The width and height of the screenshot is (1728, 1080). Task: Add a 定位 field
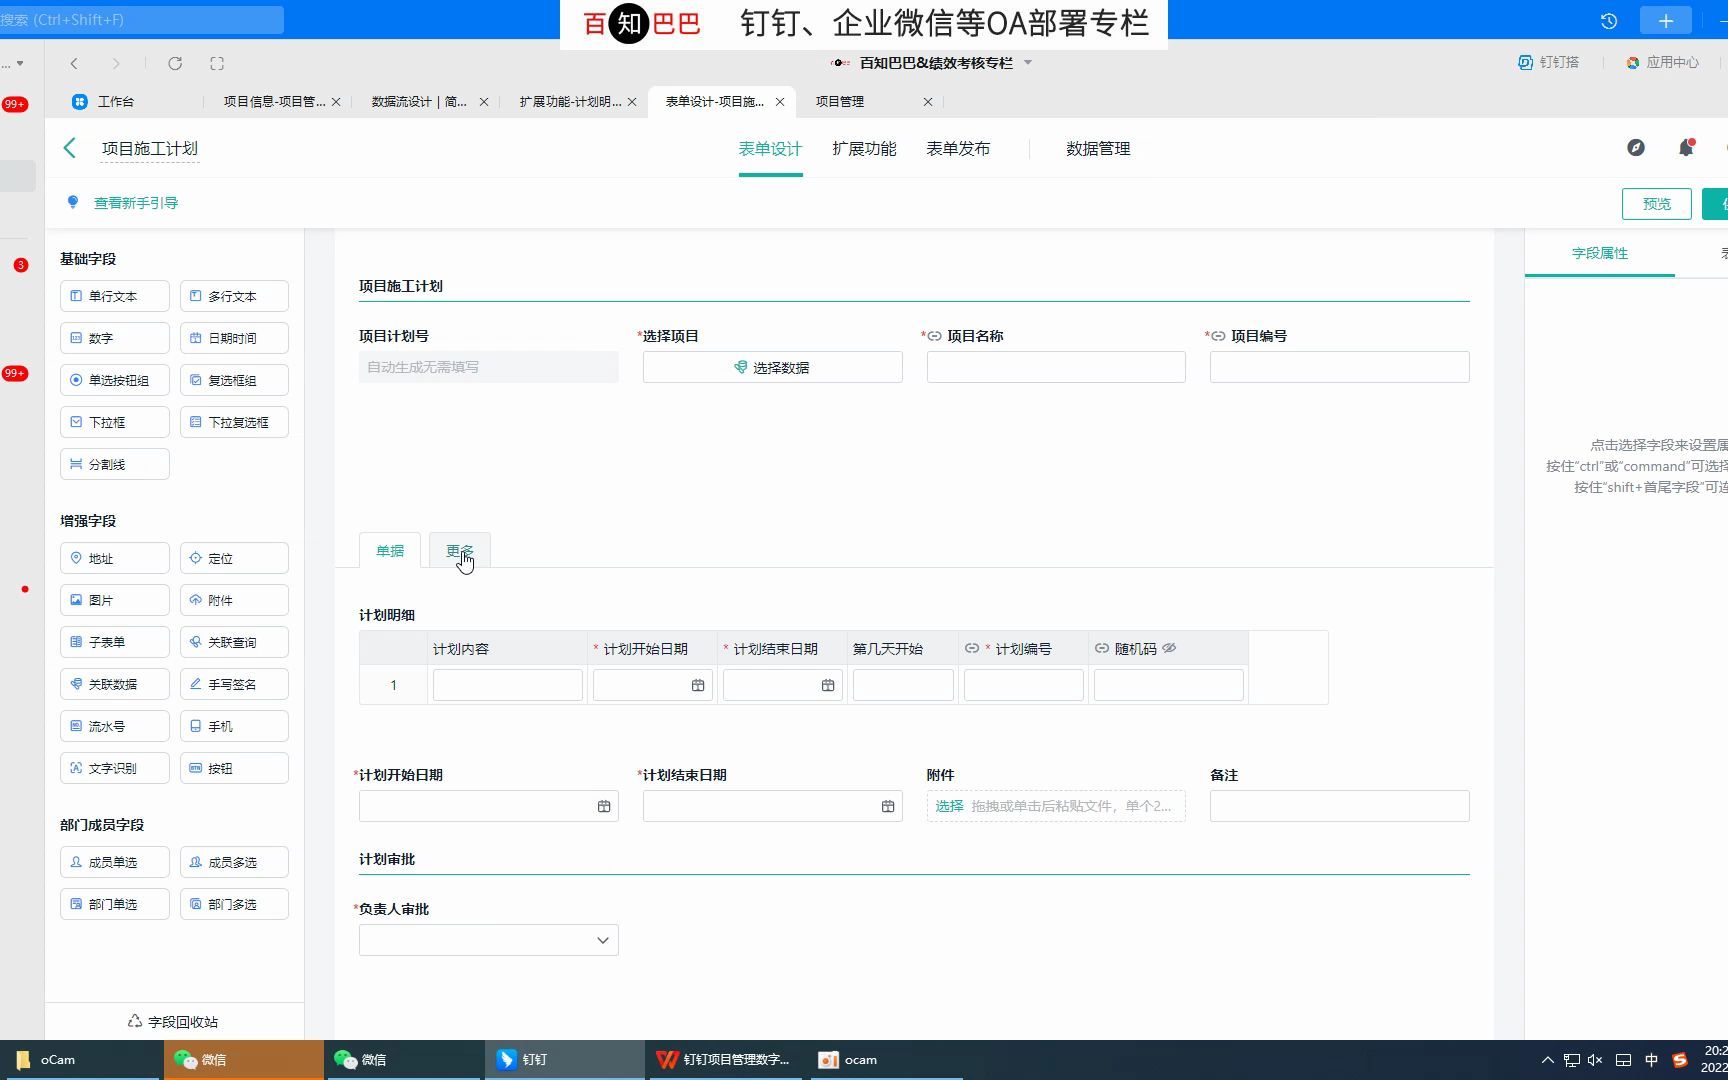234,558
